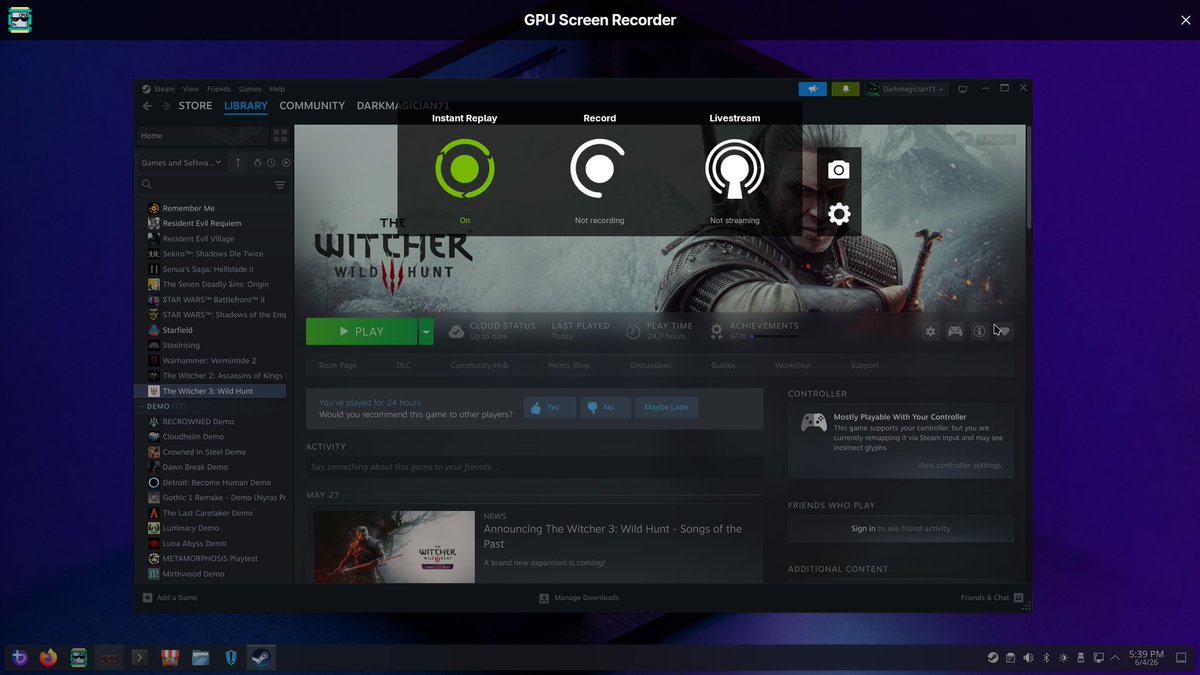Recommend the game with Yes thumbs-up

pyautogui.click(x=549, y=408)
